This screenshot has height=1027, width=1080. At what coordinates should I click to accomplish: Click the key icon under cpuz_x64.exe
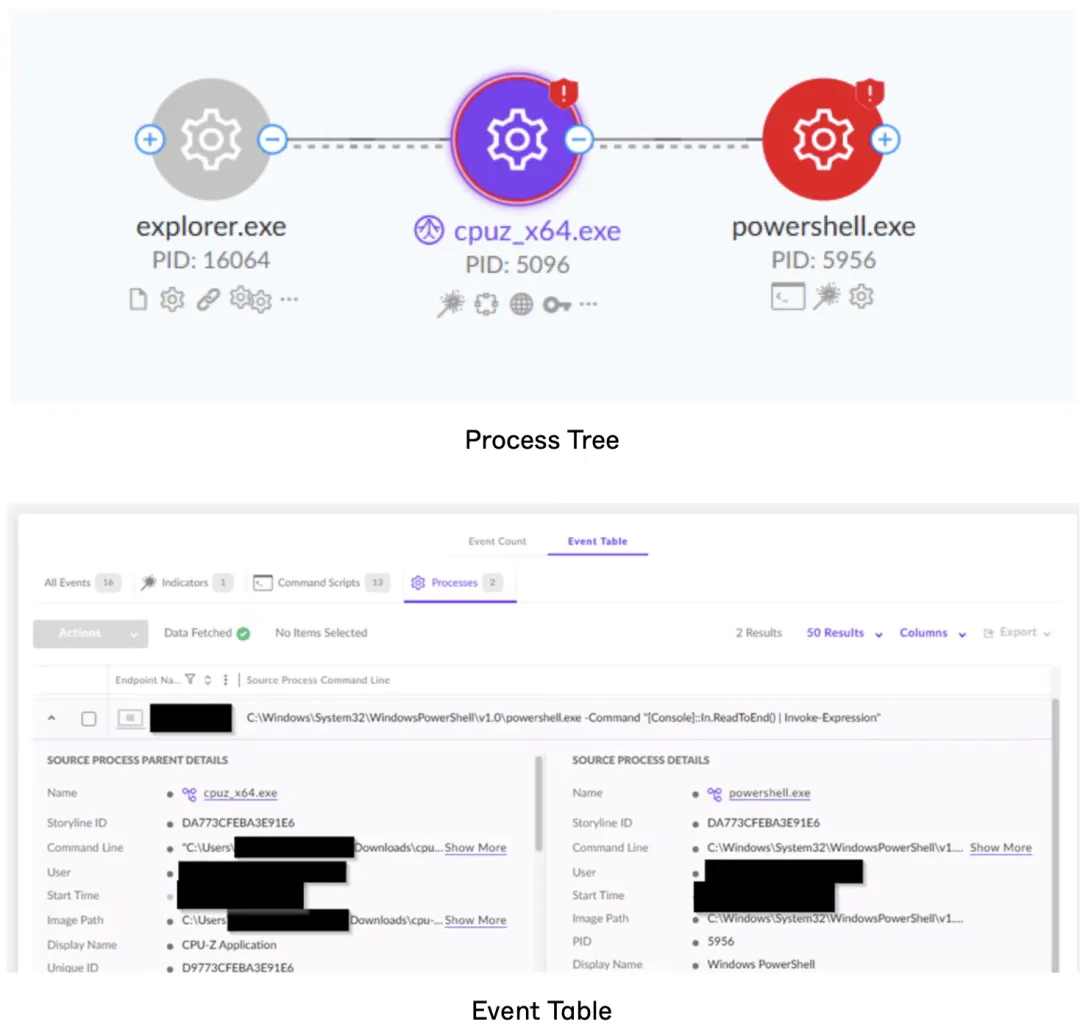557,304
